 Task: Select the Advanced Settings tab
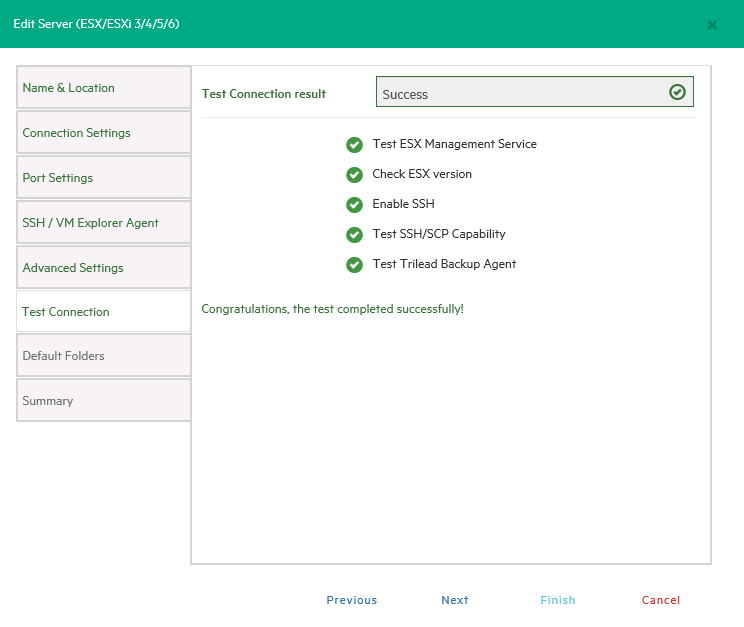point(104,268)
